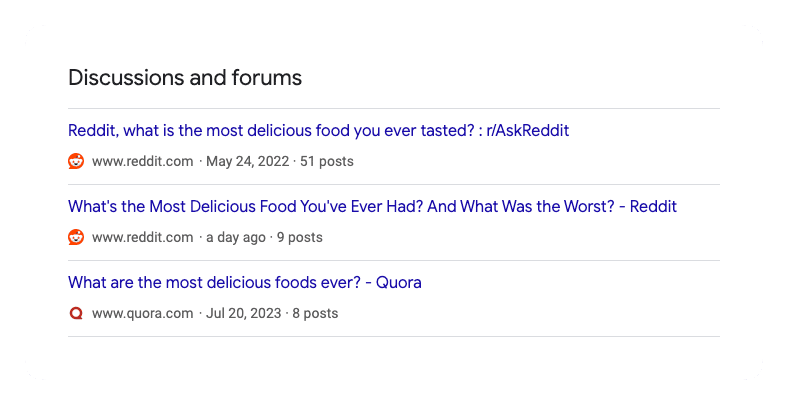Click the Reddit icon on the 'a day ago' result
The image size is (788, 405).
[76, 237]
